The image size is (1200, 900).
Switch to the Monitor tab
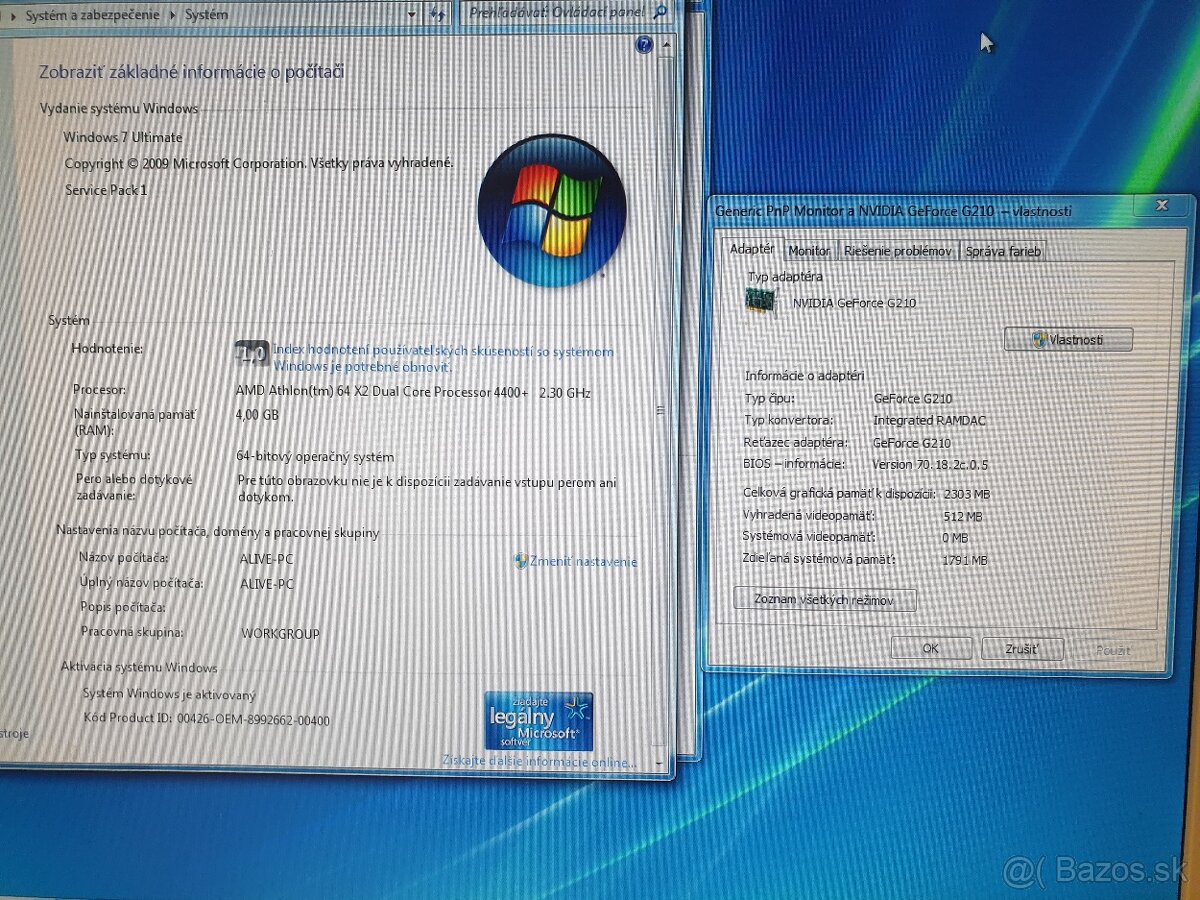pyautogui.click(x=810, y=251)
